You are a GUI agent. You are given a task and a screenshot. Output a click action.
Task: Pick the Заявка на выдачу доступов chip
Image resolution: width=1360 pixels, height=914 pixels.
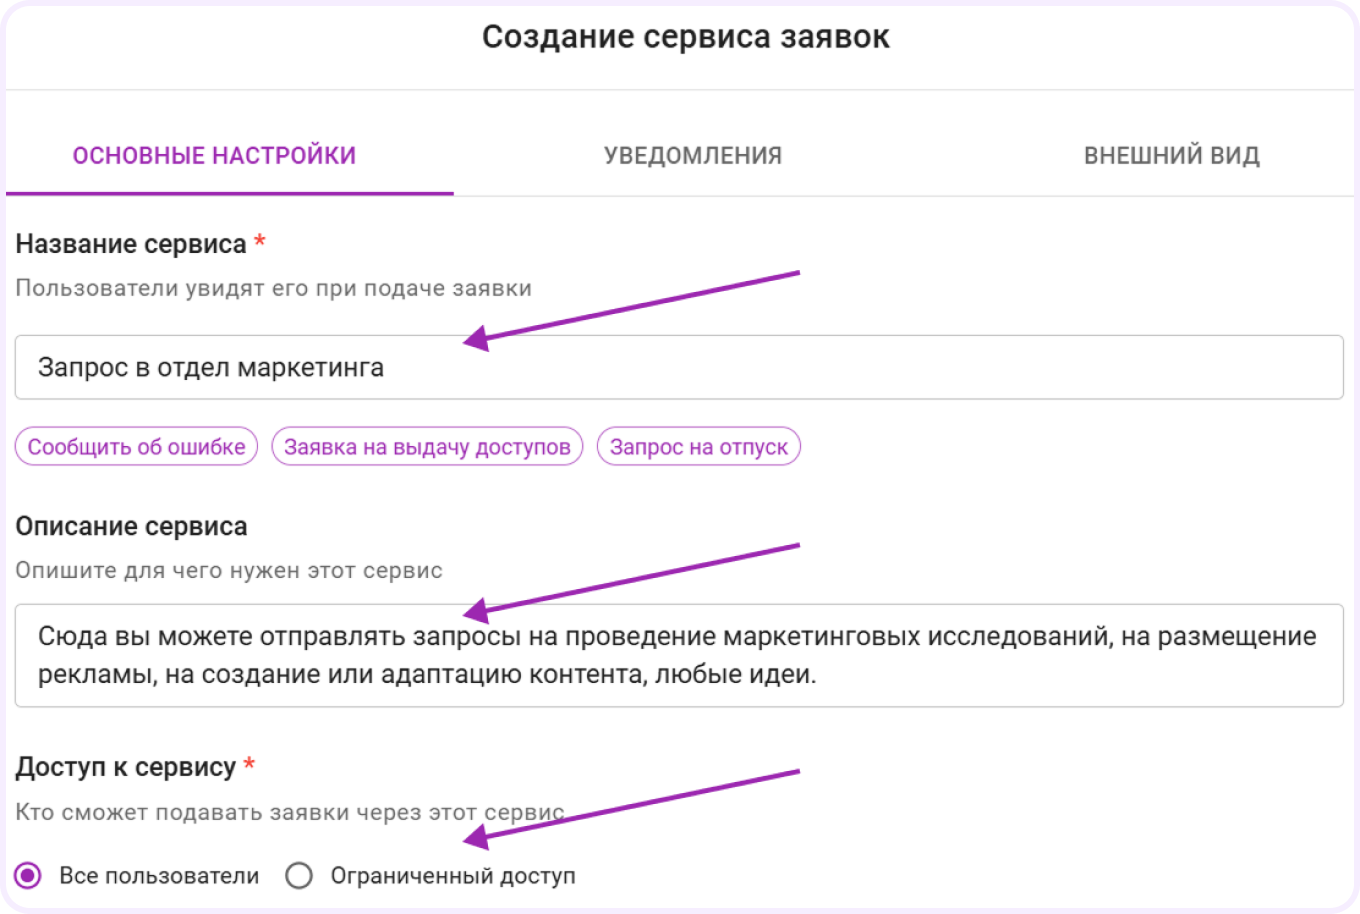(427, 447)
